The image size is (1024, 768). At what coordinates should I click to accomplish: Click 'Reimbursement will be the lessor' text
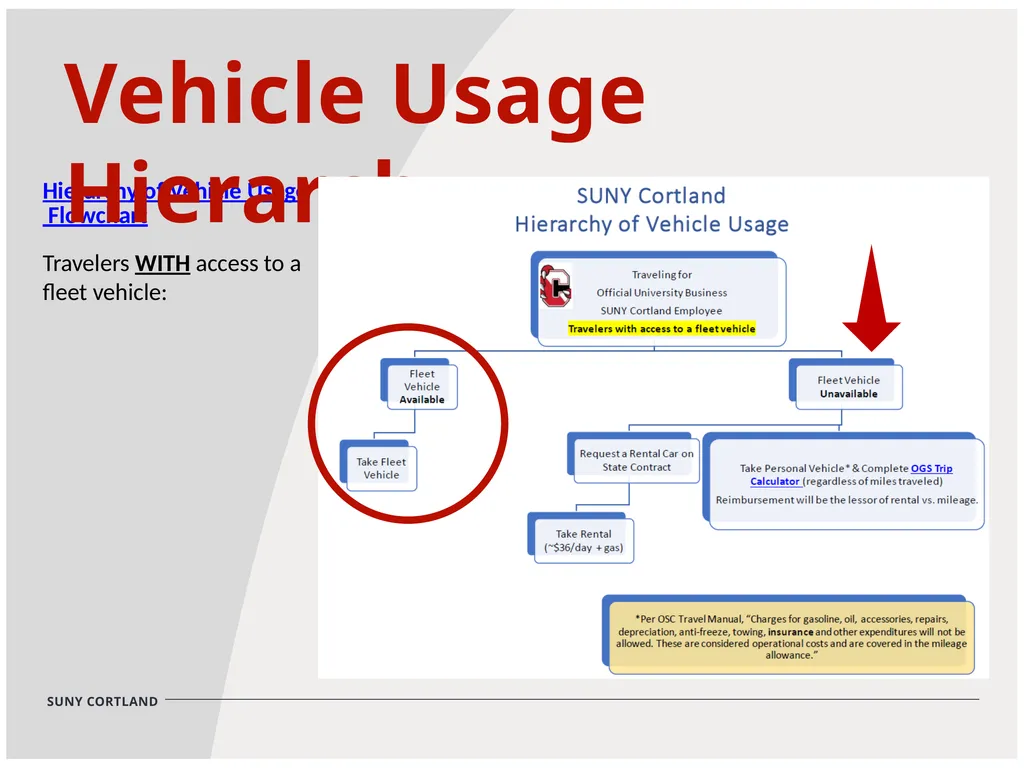coord(846,500)
